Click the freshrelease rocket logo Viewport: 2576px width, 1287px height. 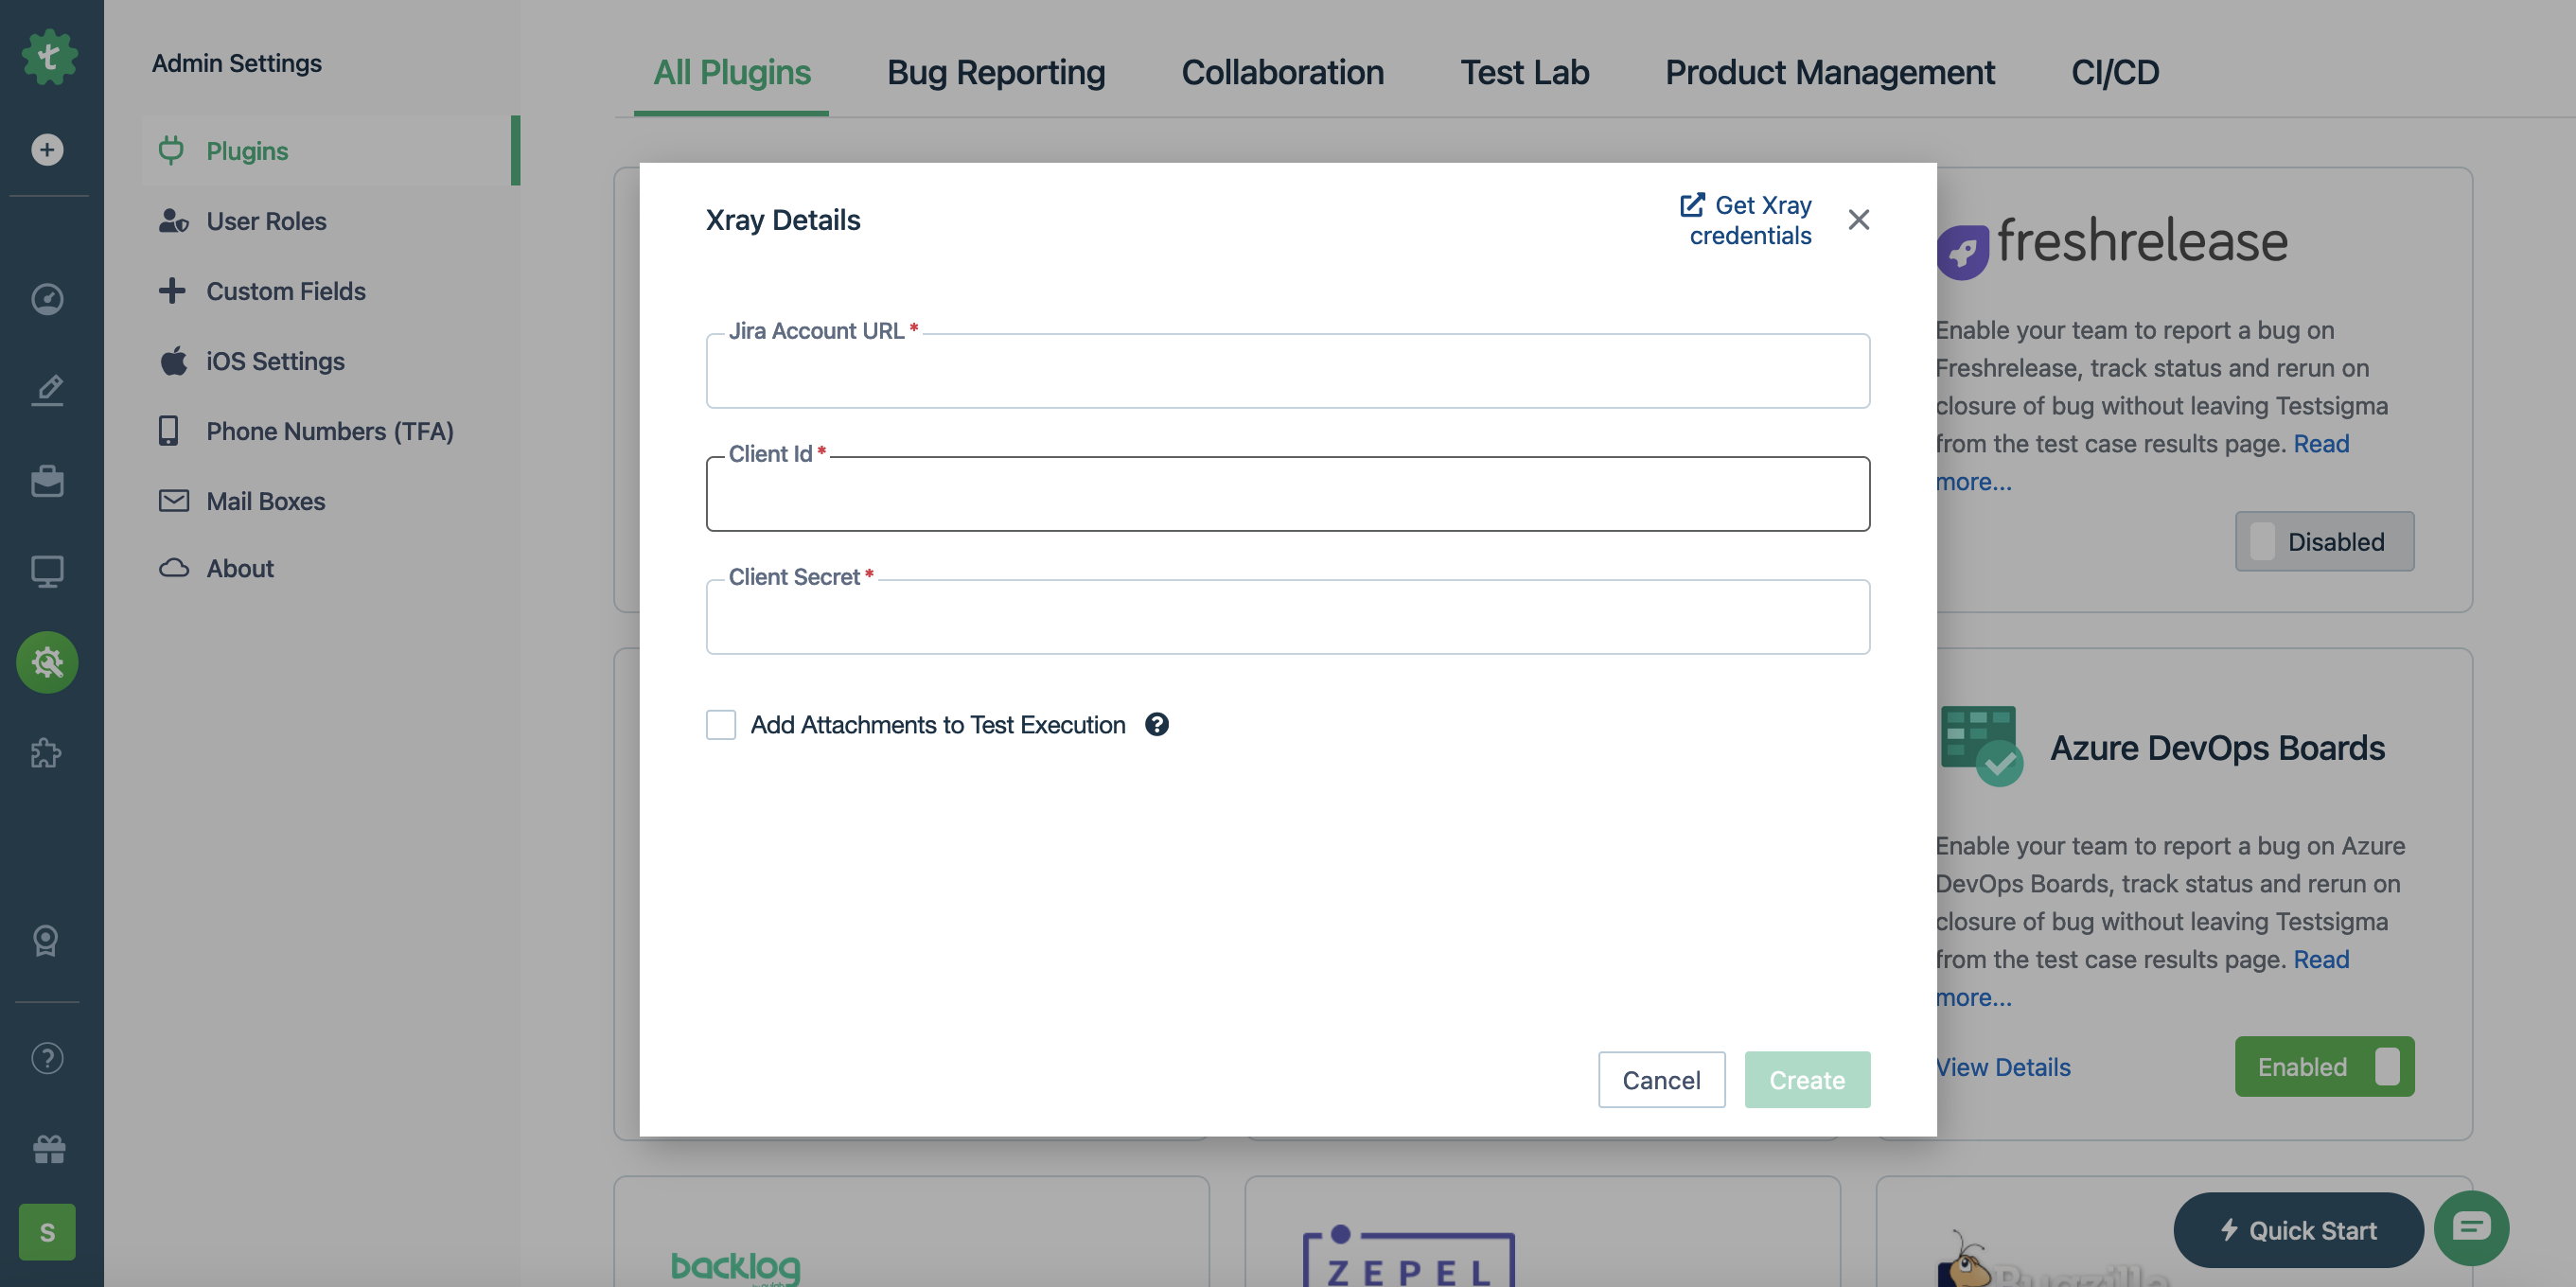tap(1962, 250)
